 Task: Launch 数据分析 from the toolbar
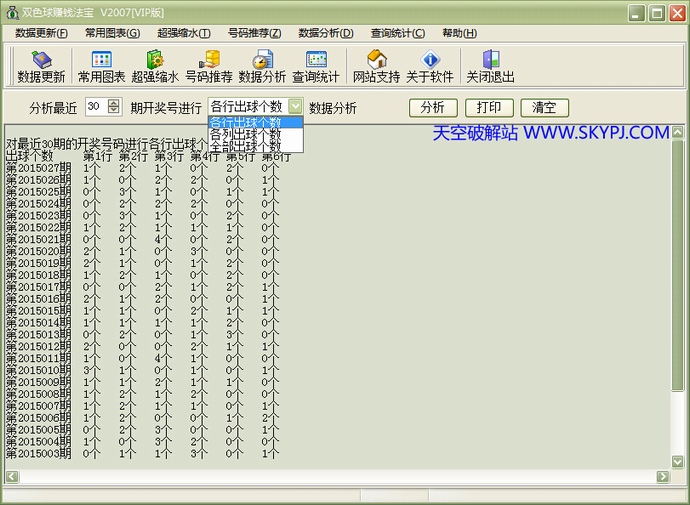[x=262, y=66]
